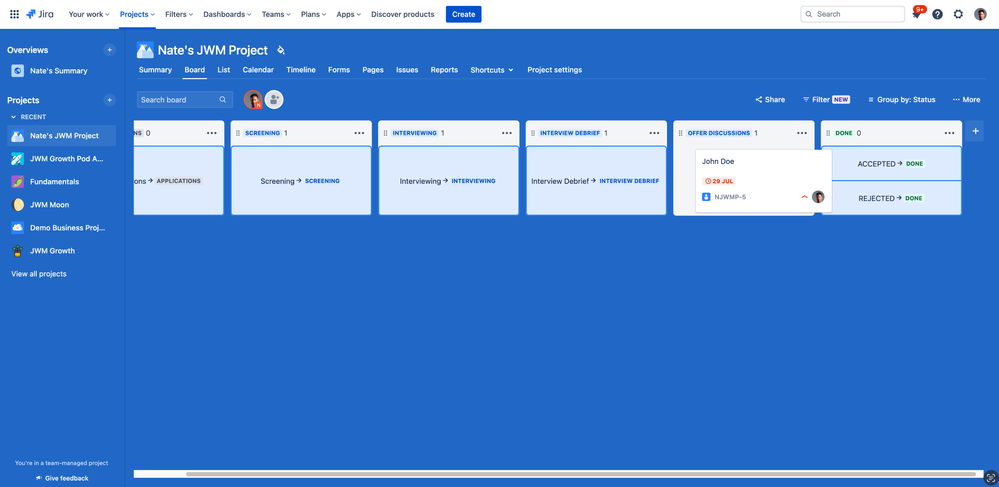Screen dimensions: 999x487
Task: Click the Share button
Action: click(x=770, y=99)
